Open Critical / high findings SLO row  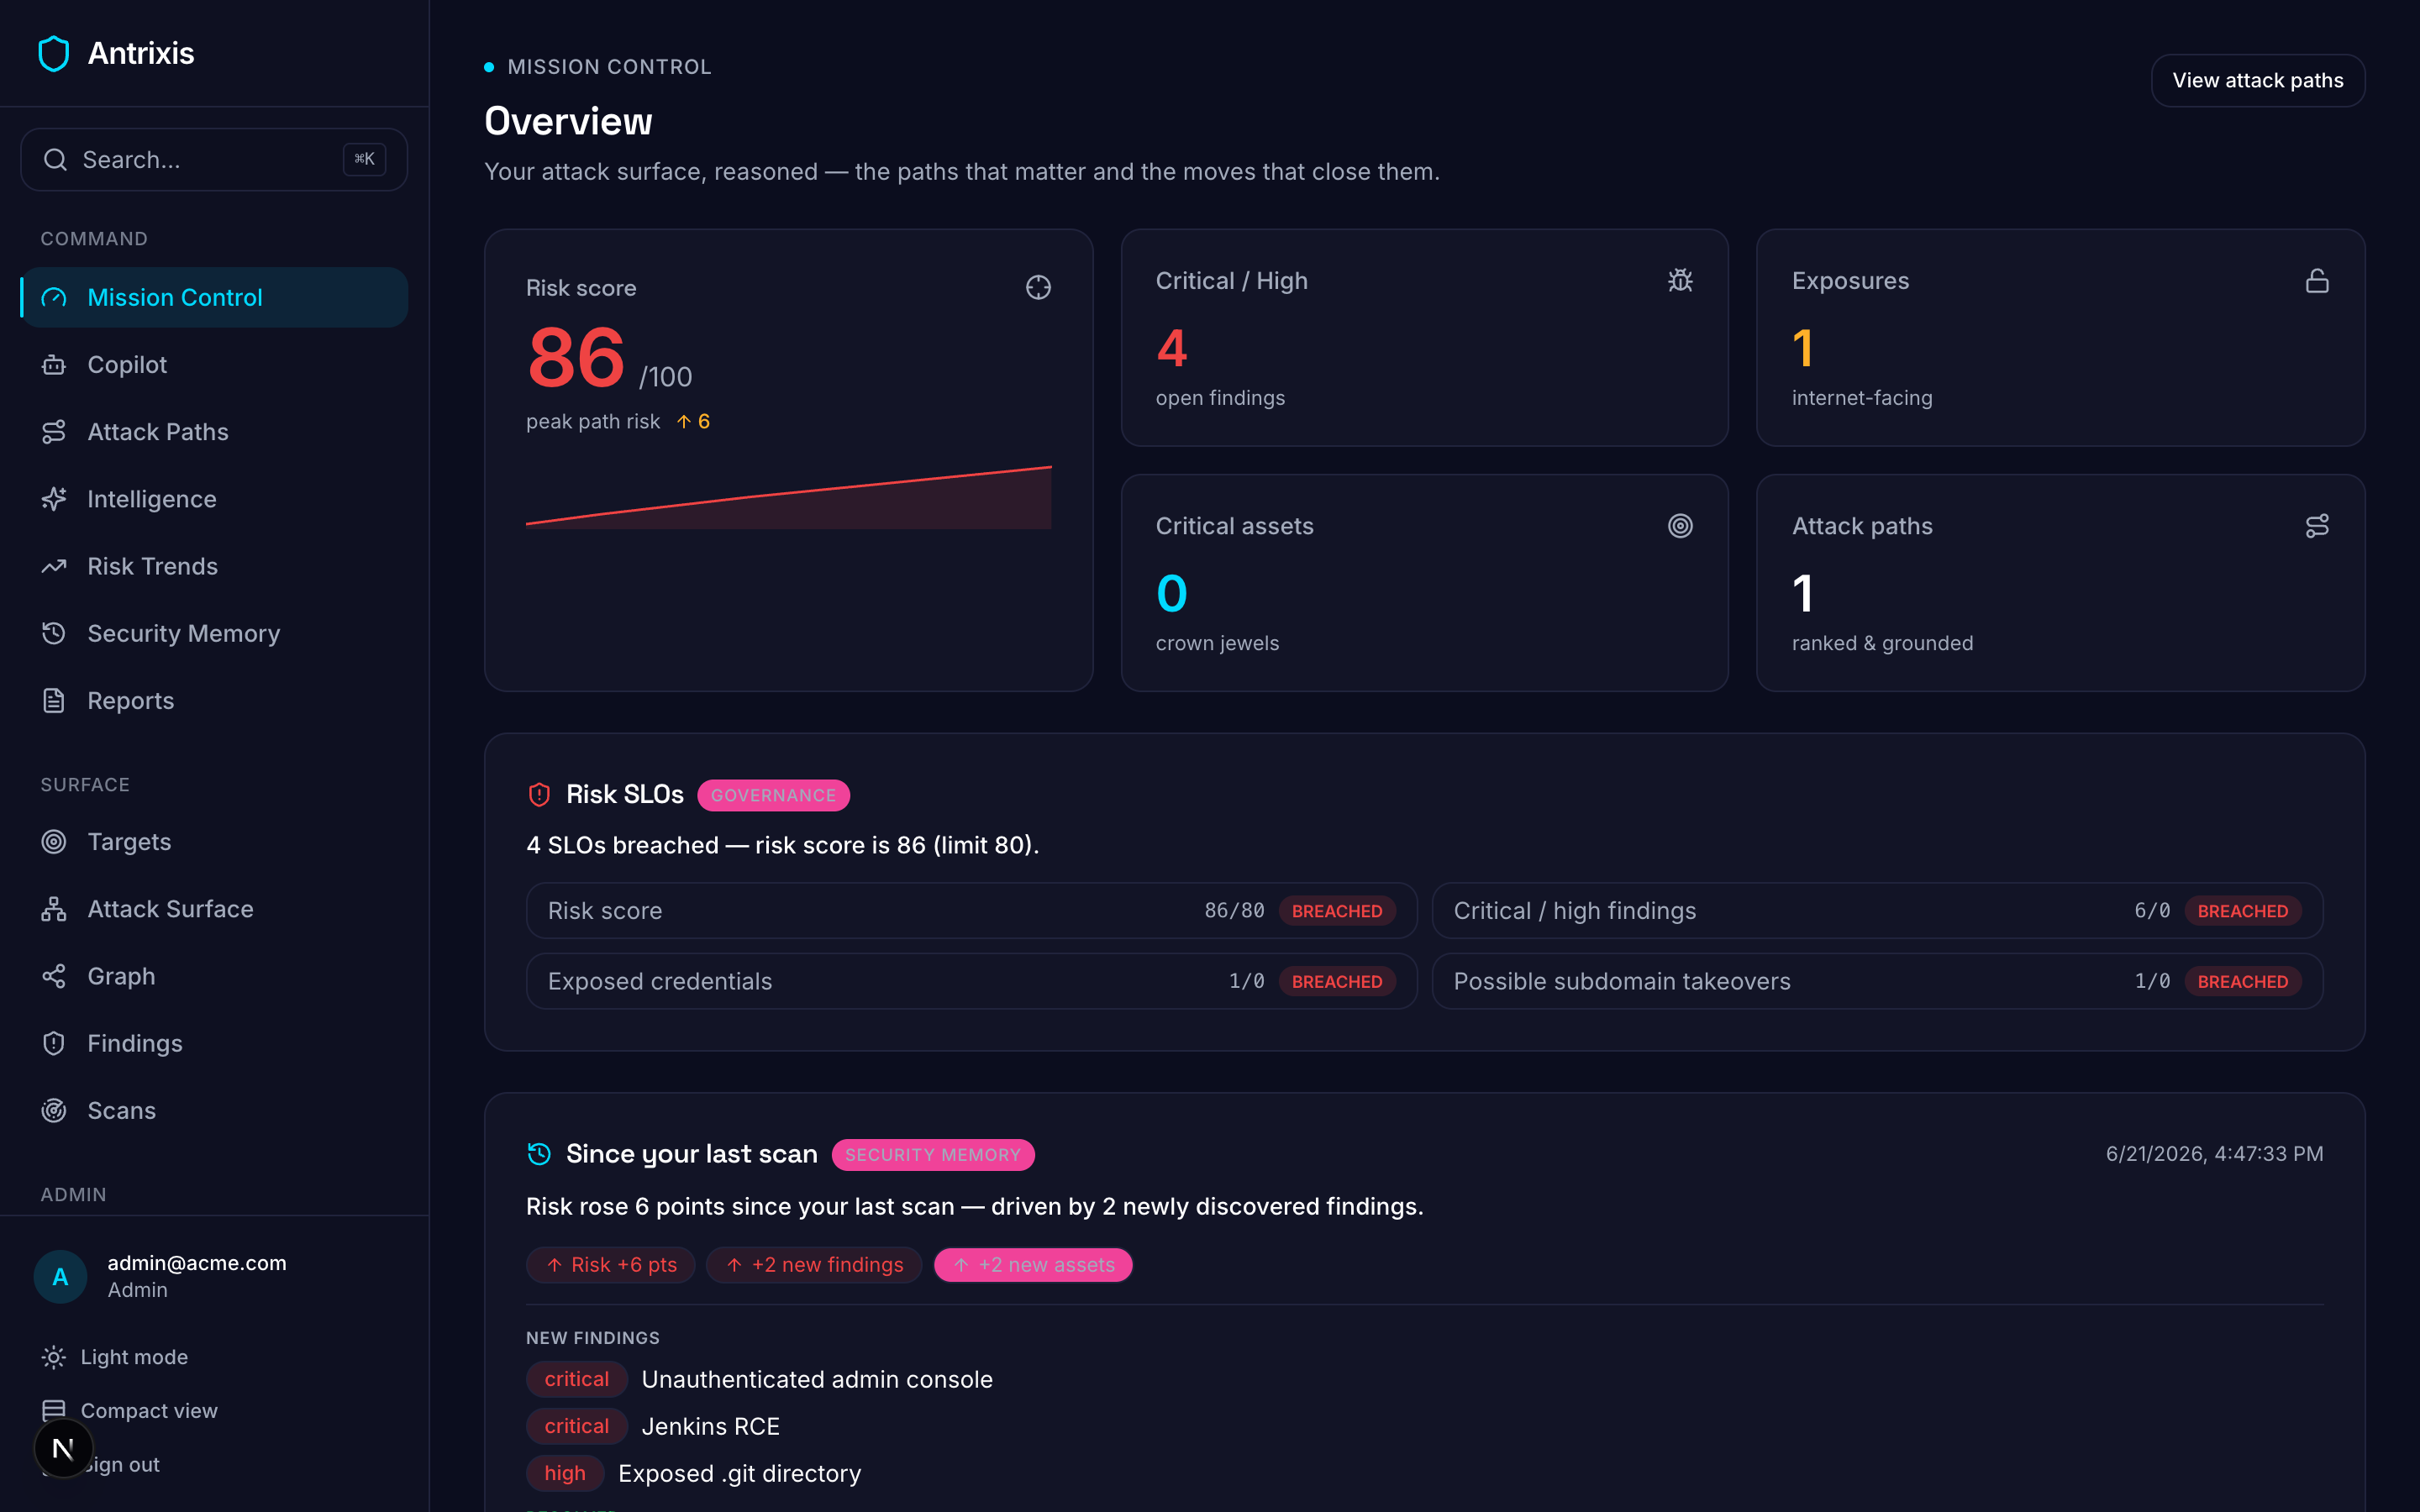tap(1877, 911)
